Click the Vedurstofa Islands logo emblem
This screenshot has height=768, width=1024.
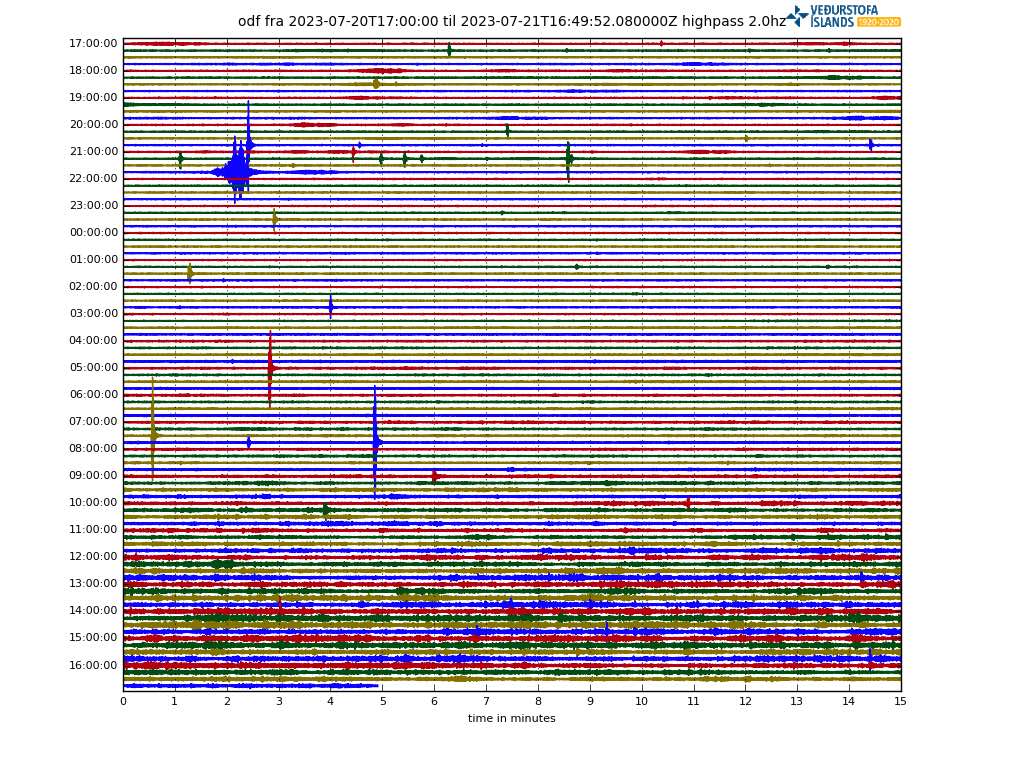(x=797, y=16)
